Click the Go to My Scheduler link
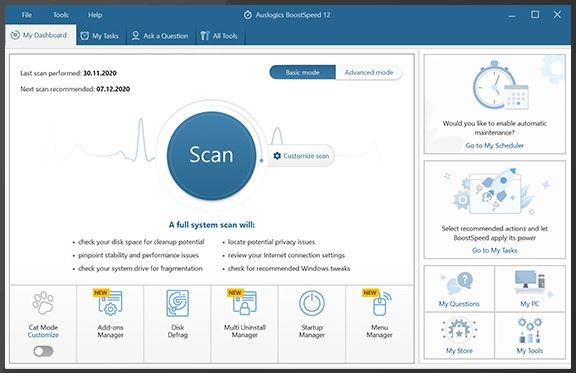 coord(494,146)
